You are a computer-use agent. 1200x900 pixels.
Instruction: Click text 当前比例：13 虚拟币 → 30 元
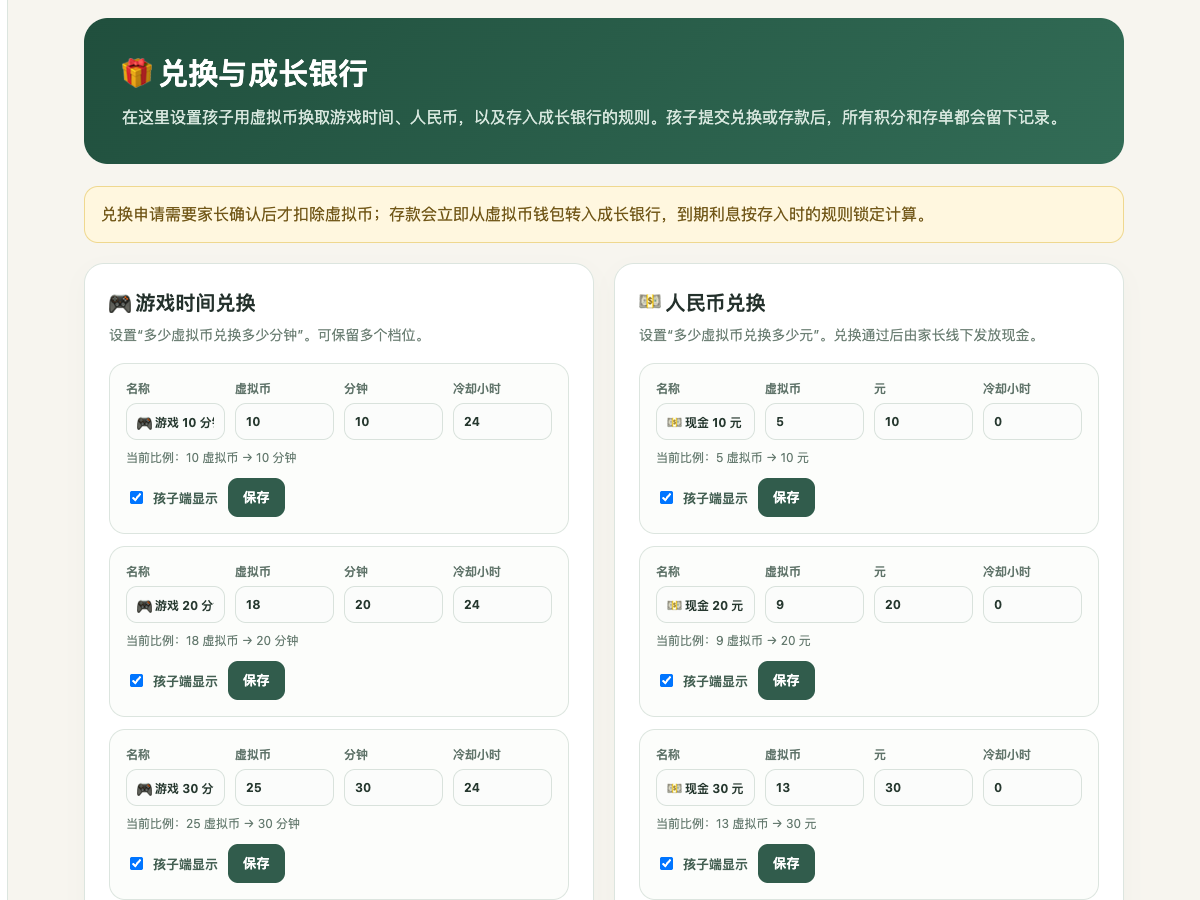pos(737,824)
